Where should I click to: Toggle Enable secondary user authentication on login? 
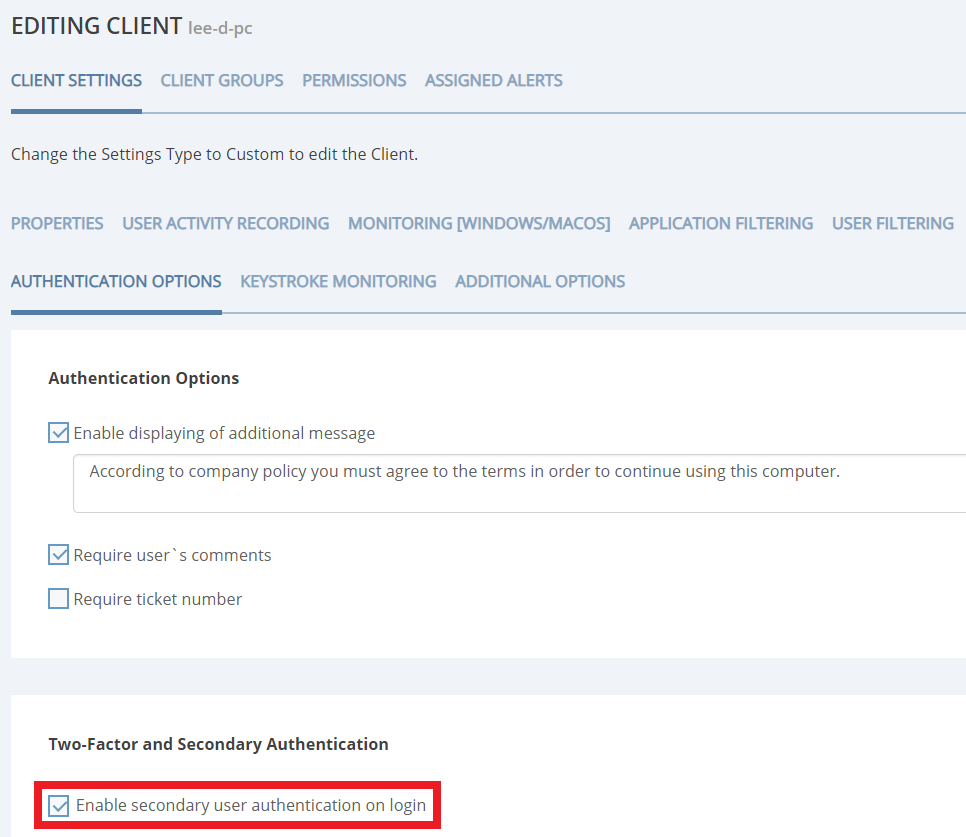click(x=60, y=806)
